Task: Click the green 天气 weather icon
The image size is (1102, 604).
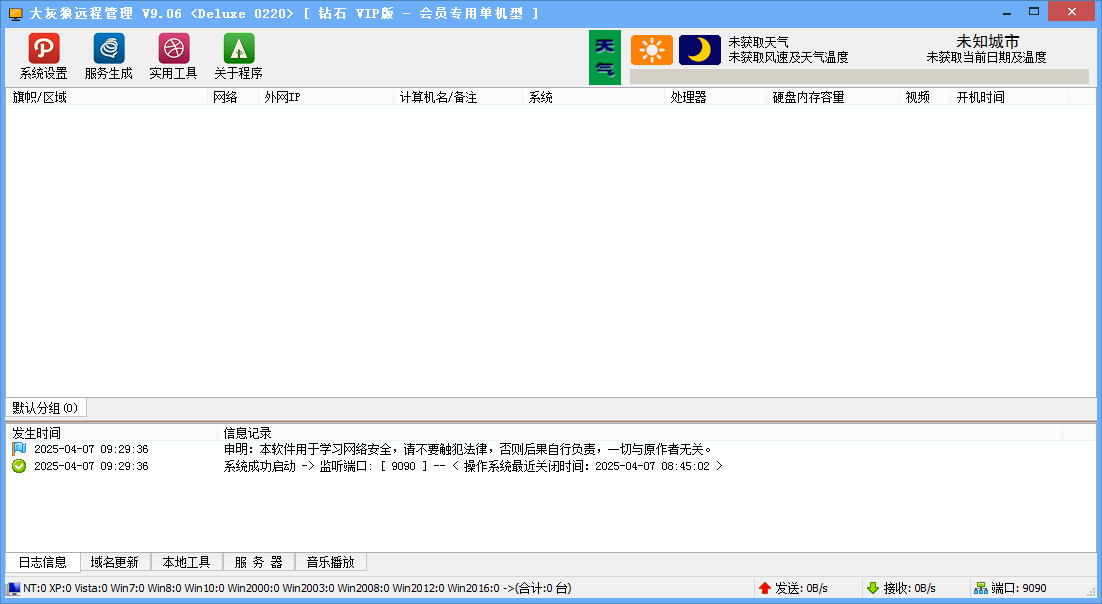Action: pyautogui.click(x=605, y=57)
